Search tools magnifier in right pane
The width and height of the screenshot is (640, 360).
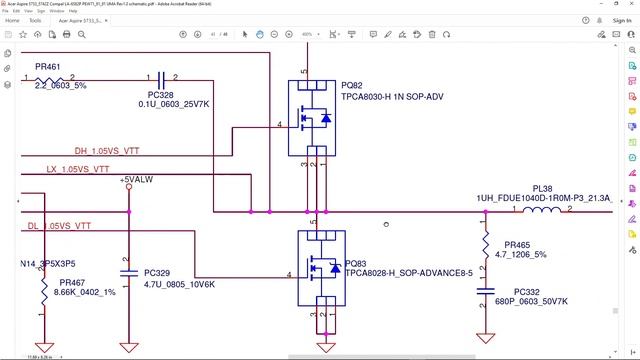[x=632, y=50]
